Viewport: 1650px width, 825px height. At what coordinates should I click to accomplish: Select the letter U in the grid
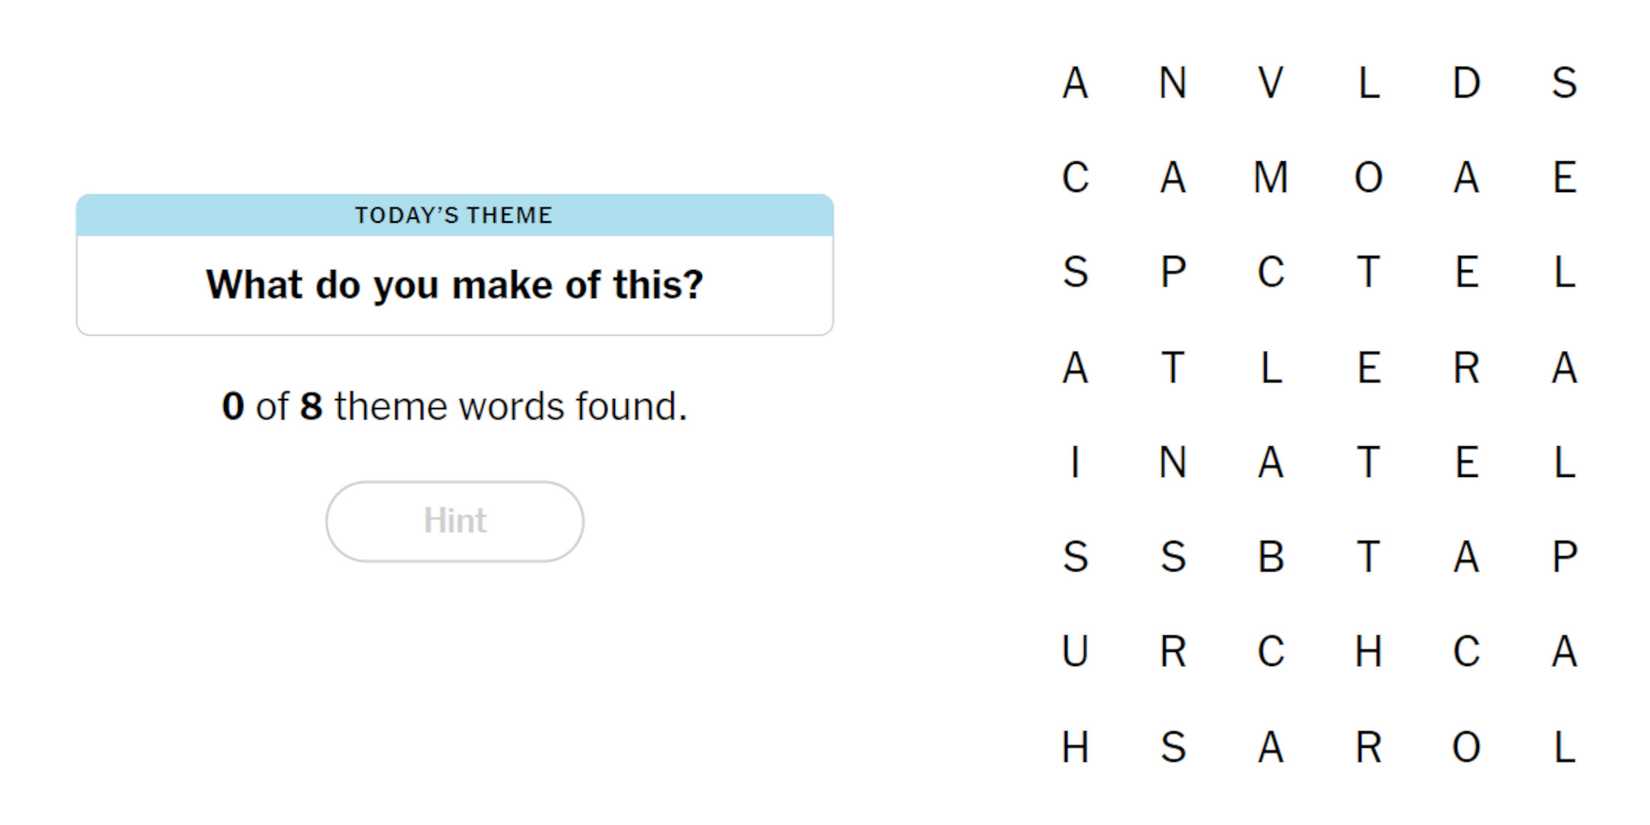1075,652
